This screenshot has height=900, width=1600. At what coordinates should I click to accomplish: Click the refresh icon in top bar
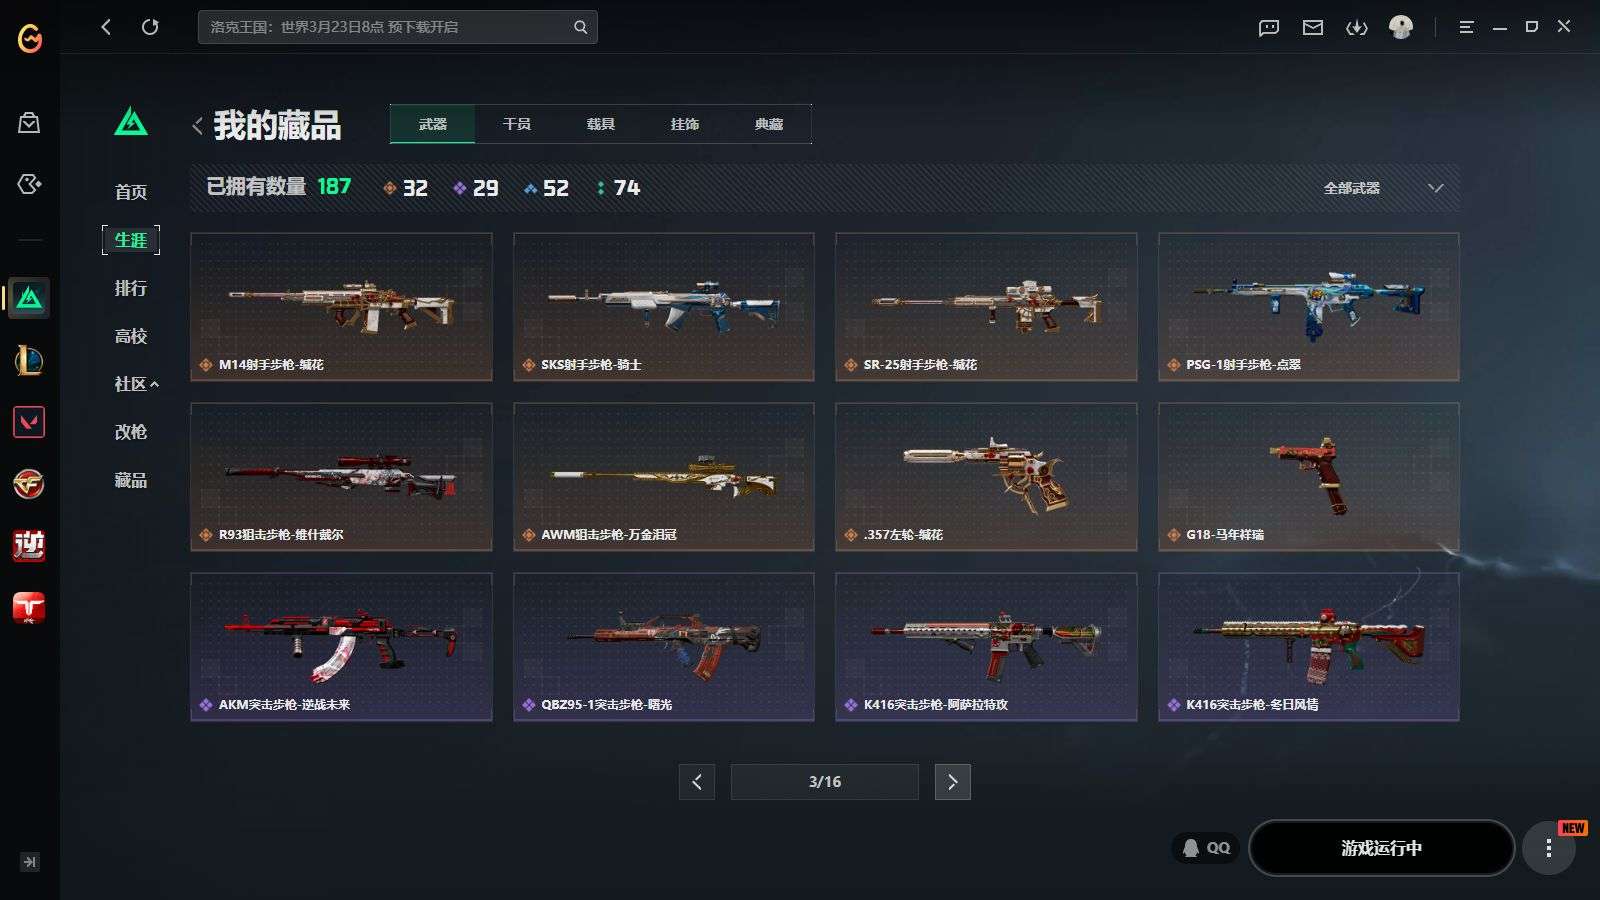coord(150,27)
